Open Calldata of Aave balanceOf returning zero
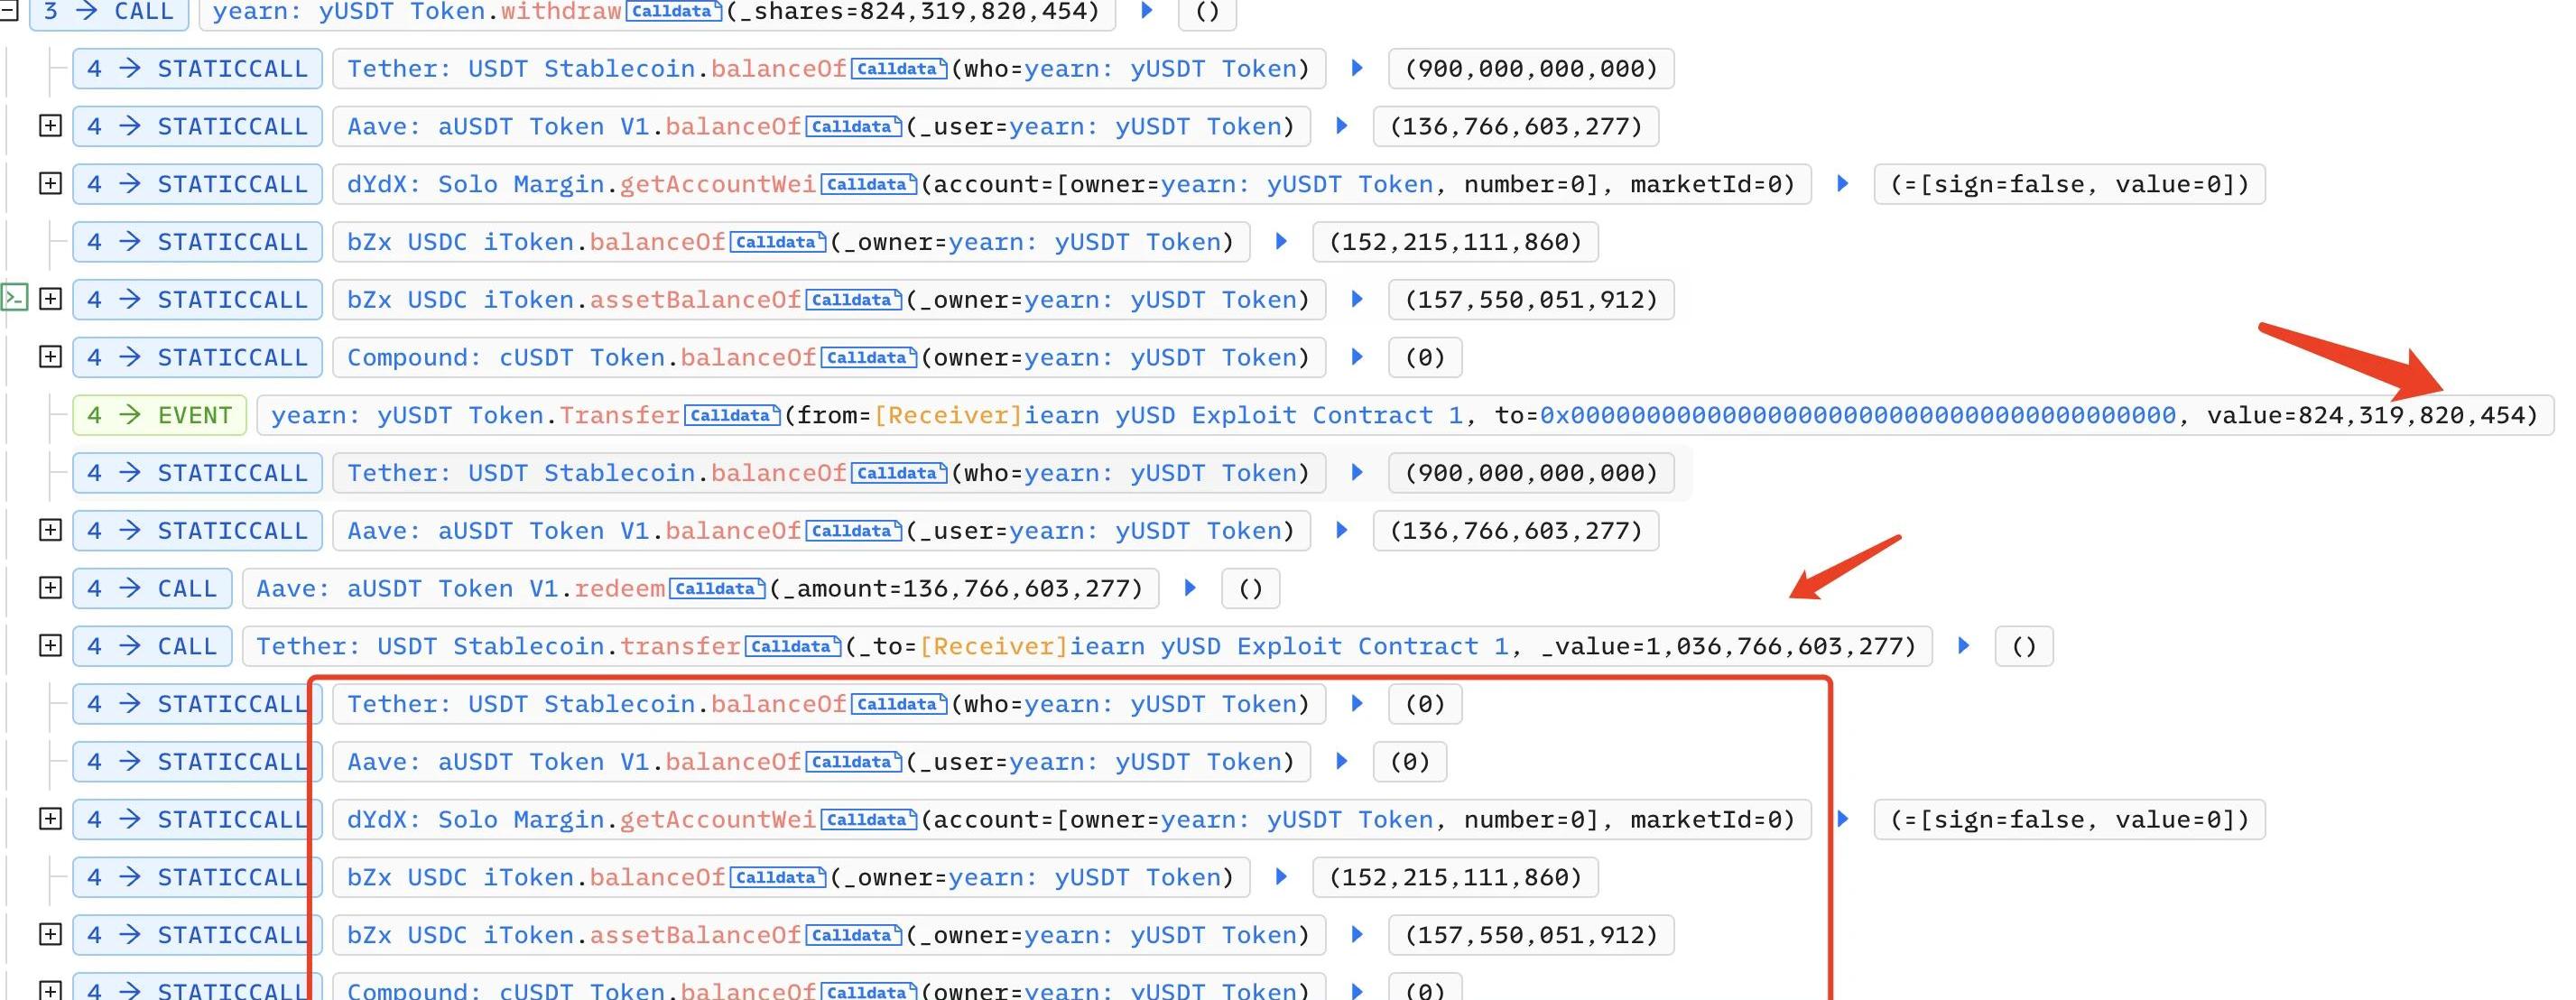Image resolution: width=2576 pixels, height=1000 pixels. pyautogui.click(x=853, y=762)
